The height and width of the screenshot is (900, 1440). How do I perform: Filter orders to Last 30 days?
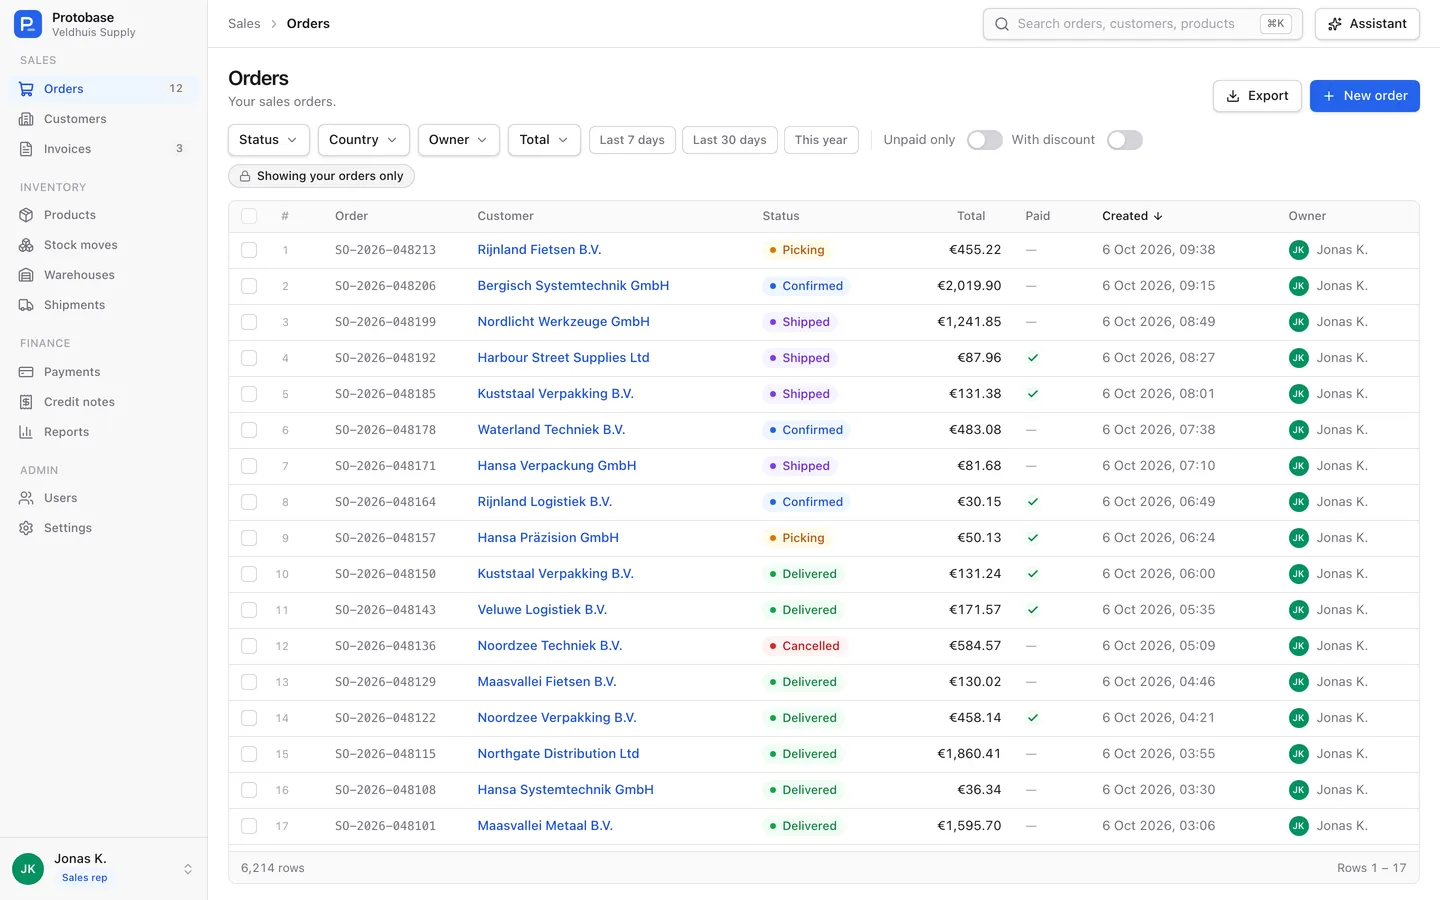729,140
